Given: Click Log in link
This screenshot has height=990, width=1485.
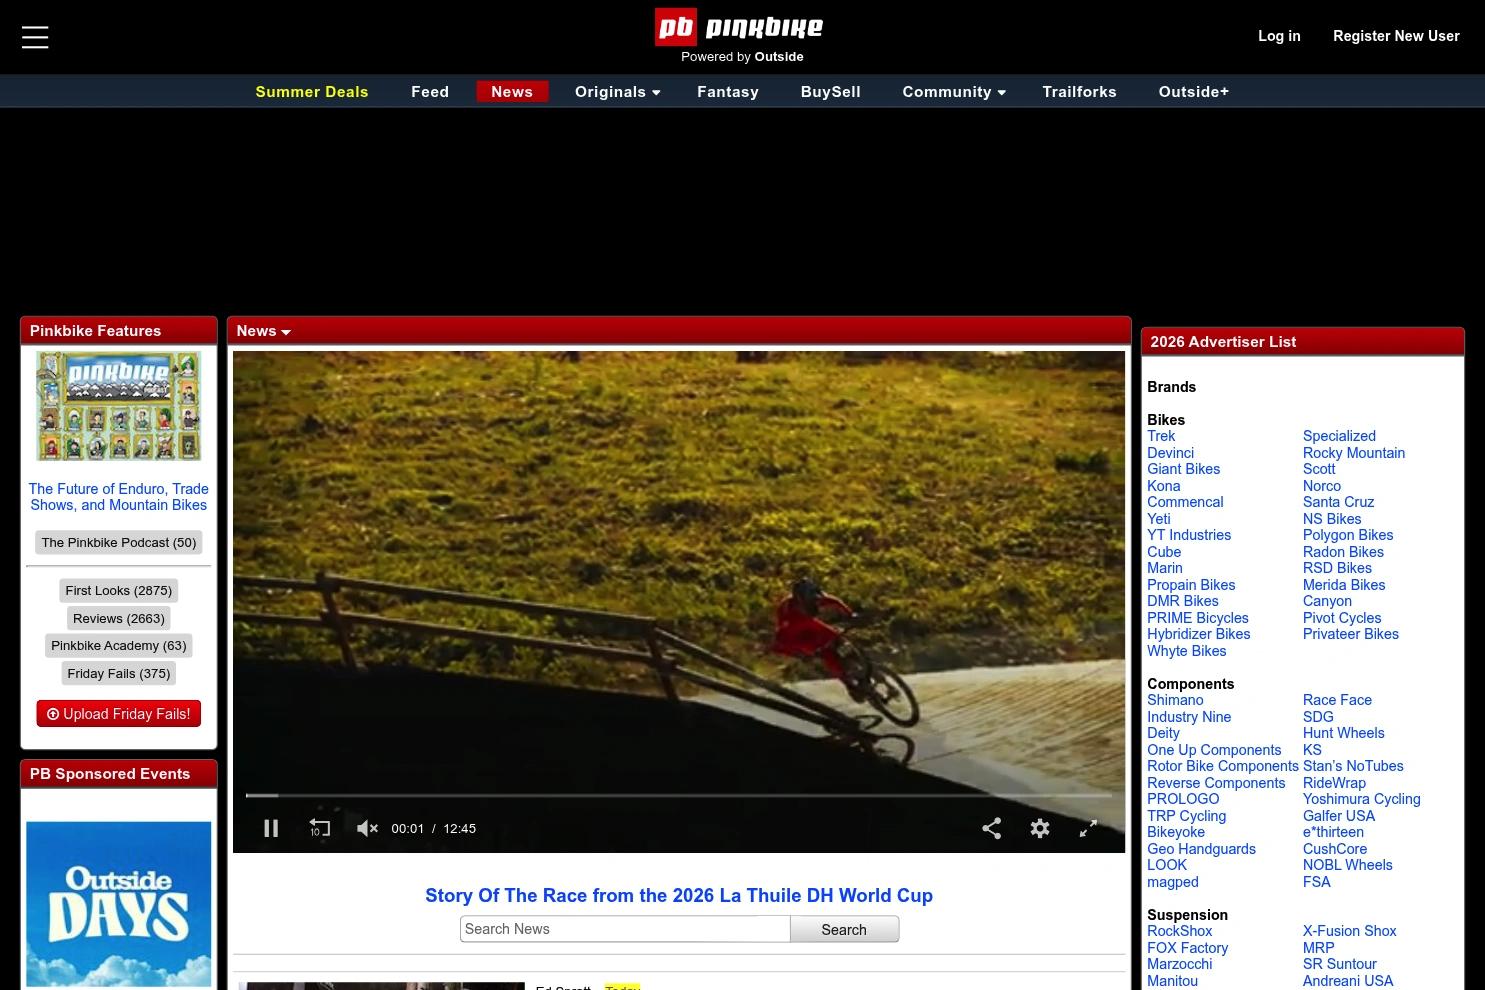Looking at the screenshot, I should click(x=1279, y=36).
